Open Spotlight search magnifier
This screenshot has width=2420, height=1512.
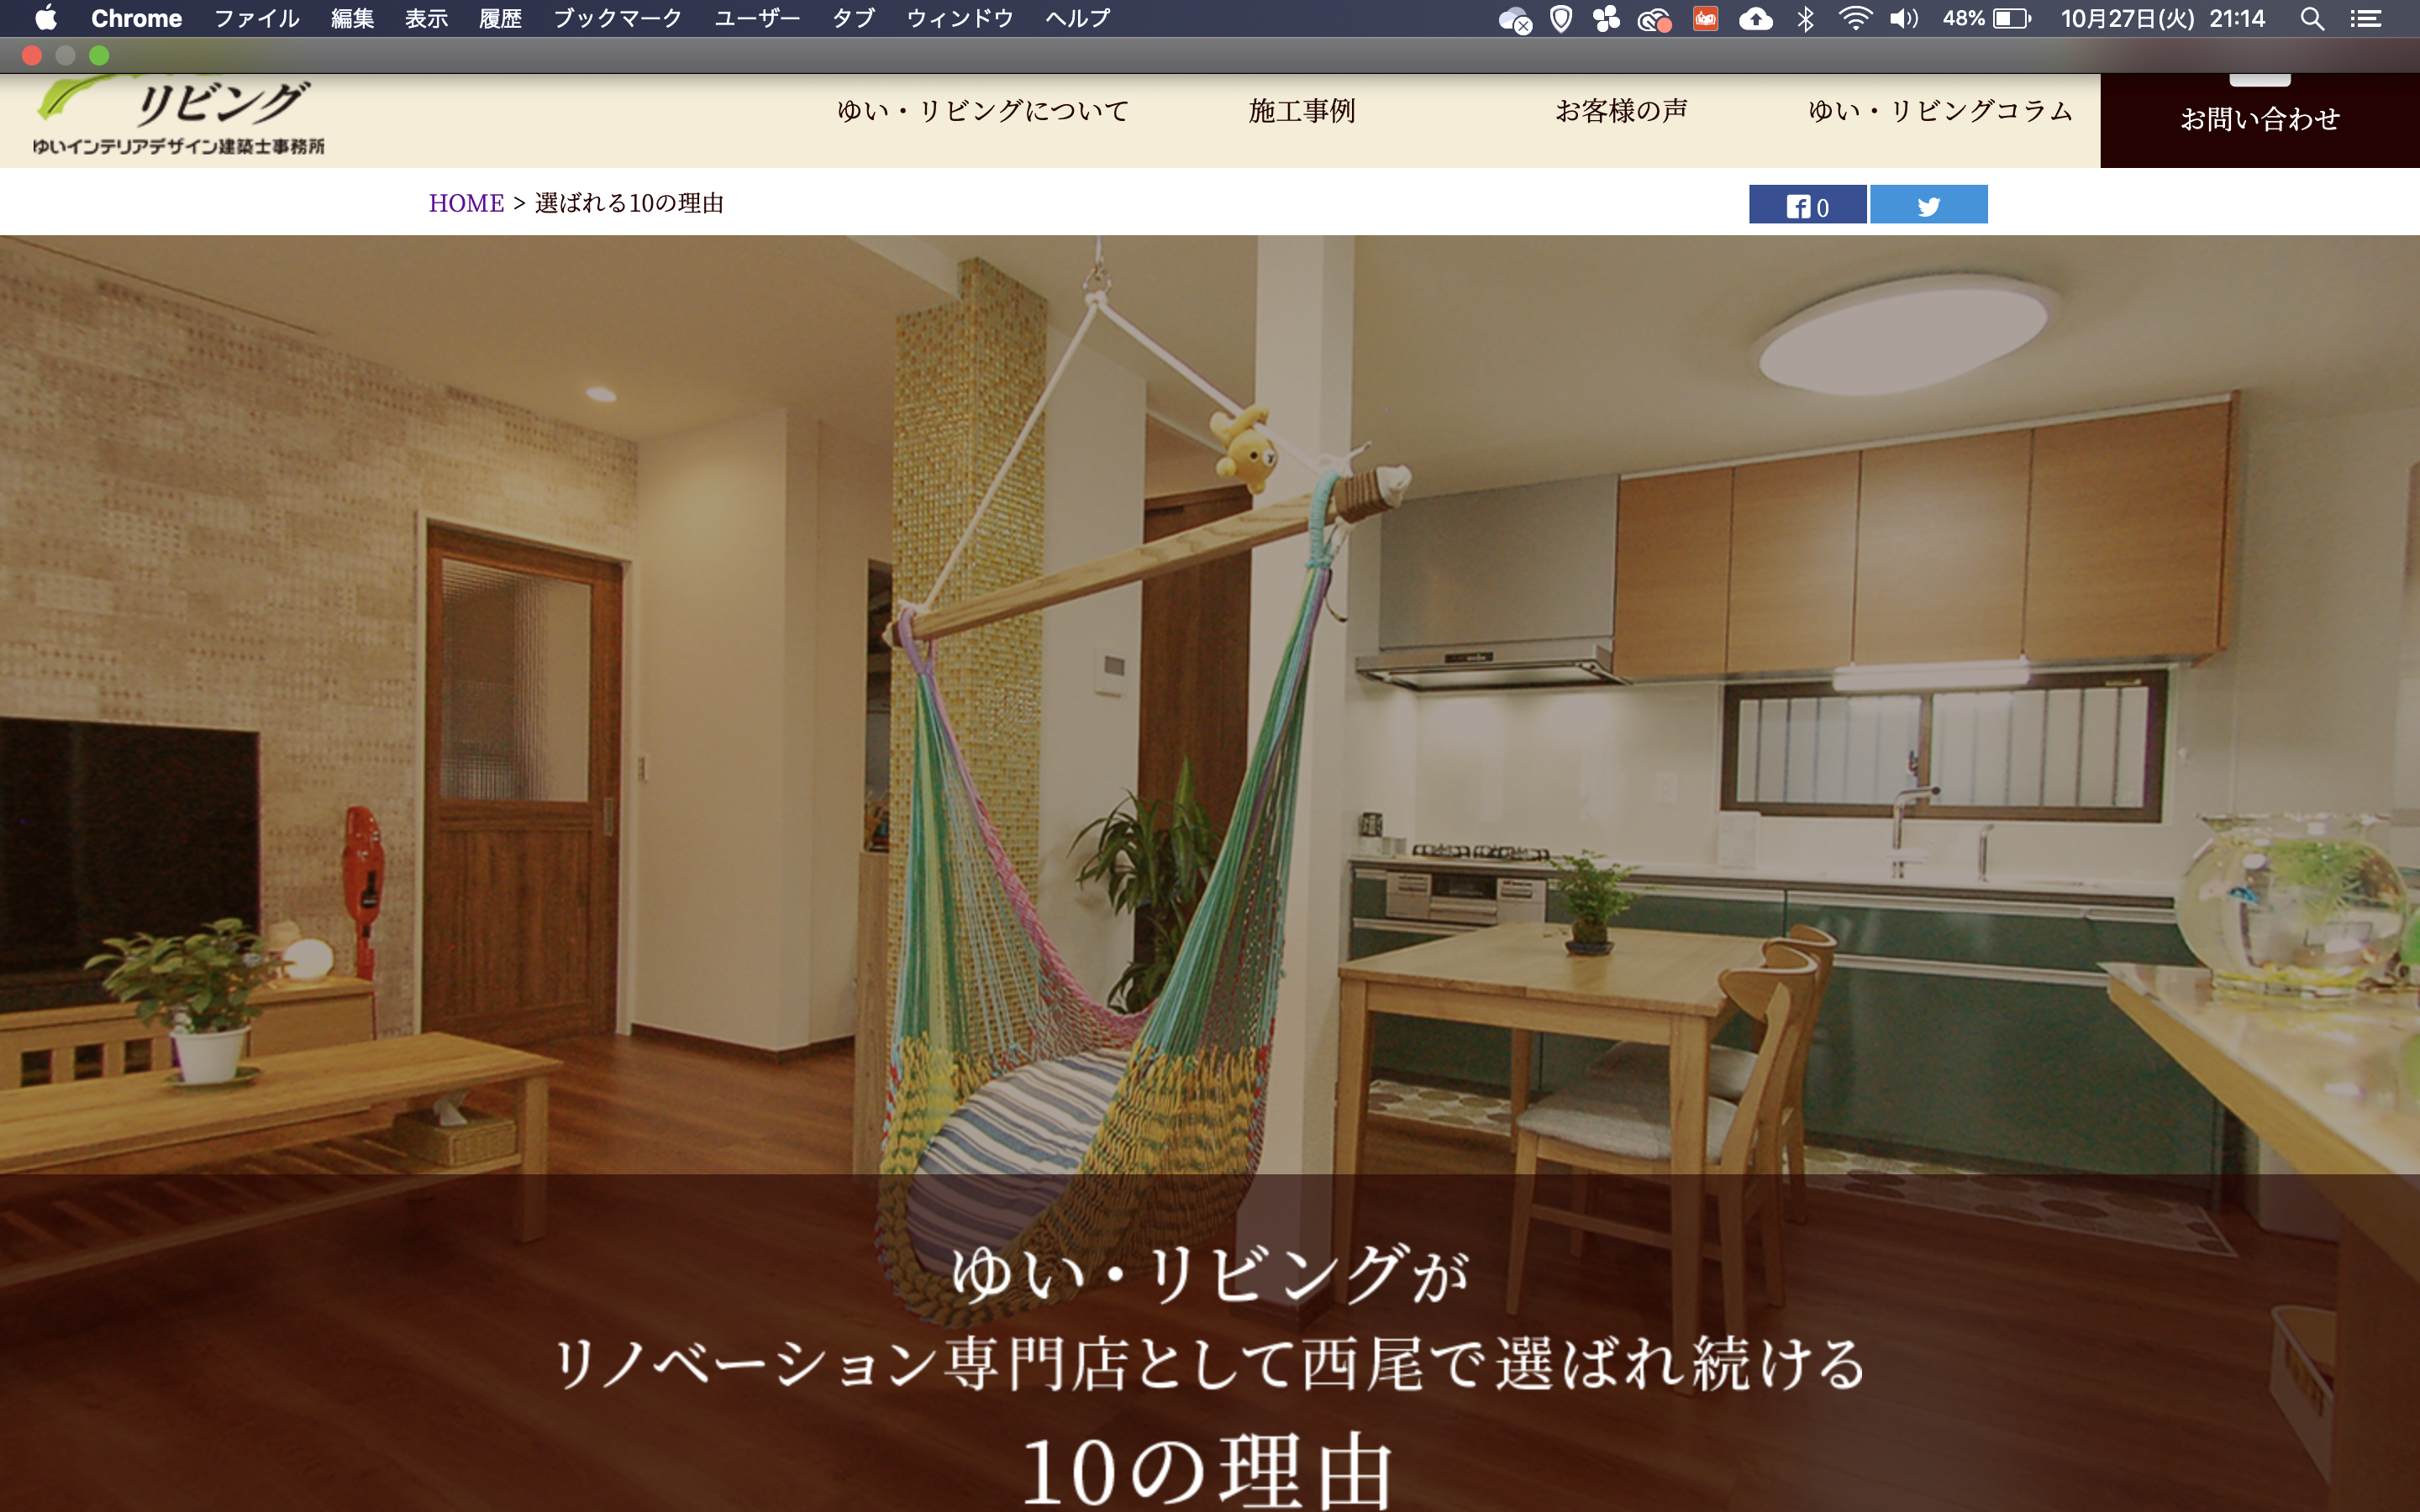point(2312,18)
